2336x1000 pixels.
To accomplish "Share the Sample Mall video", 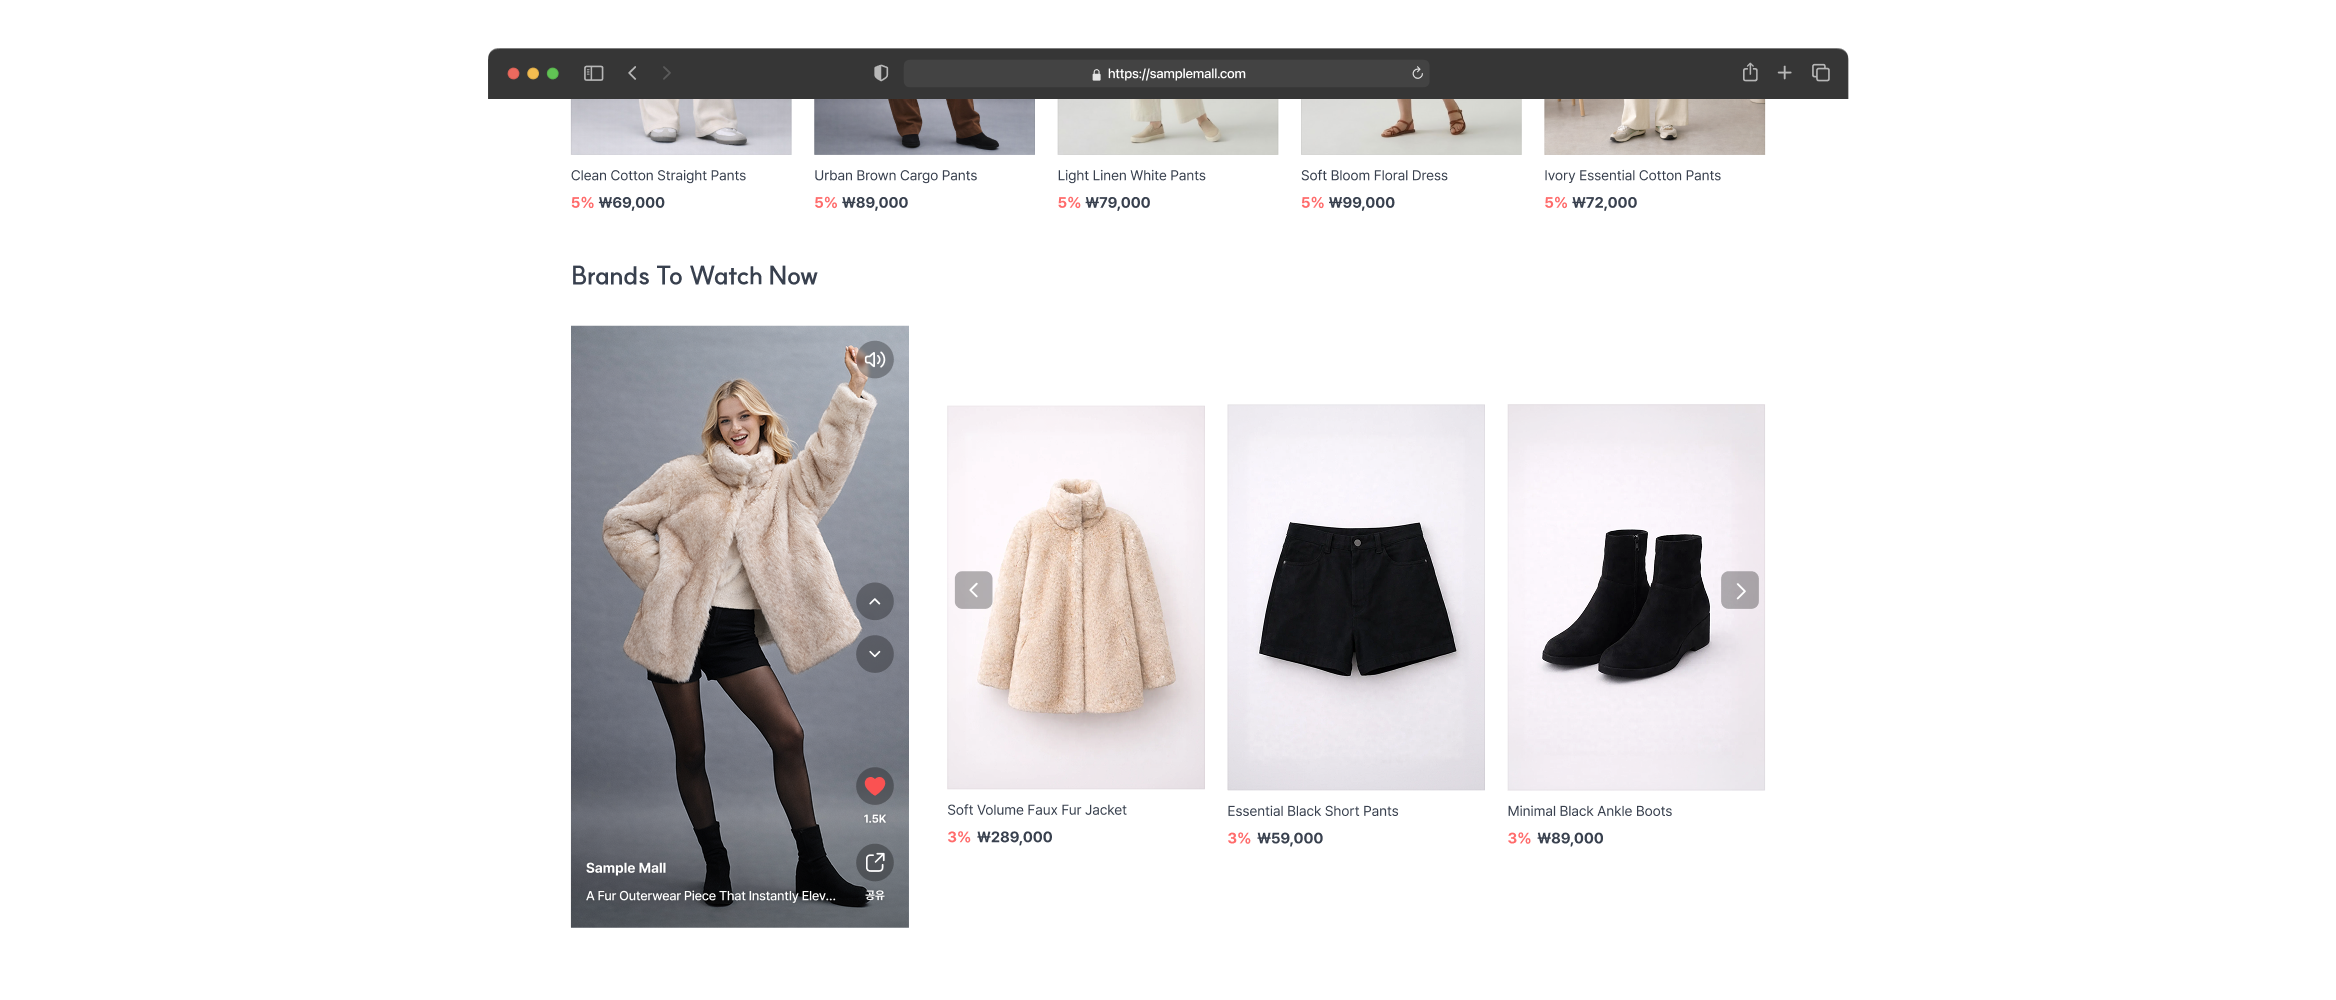I will click(x=875, y=862).
